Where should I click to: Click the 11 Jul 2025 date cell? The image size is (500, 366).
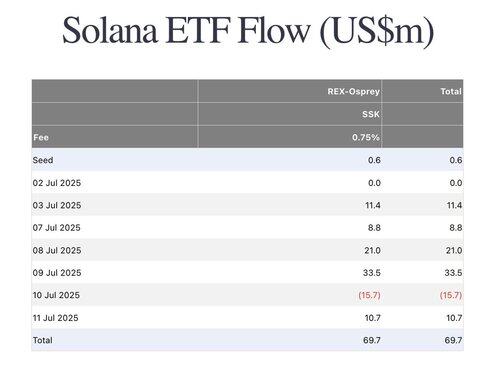[x=55, y=318]
